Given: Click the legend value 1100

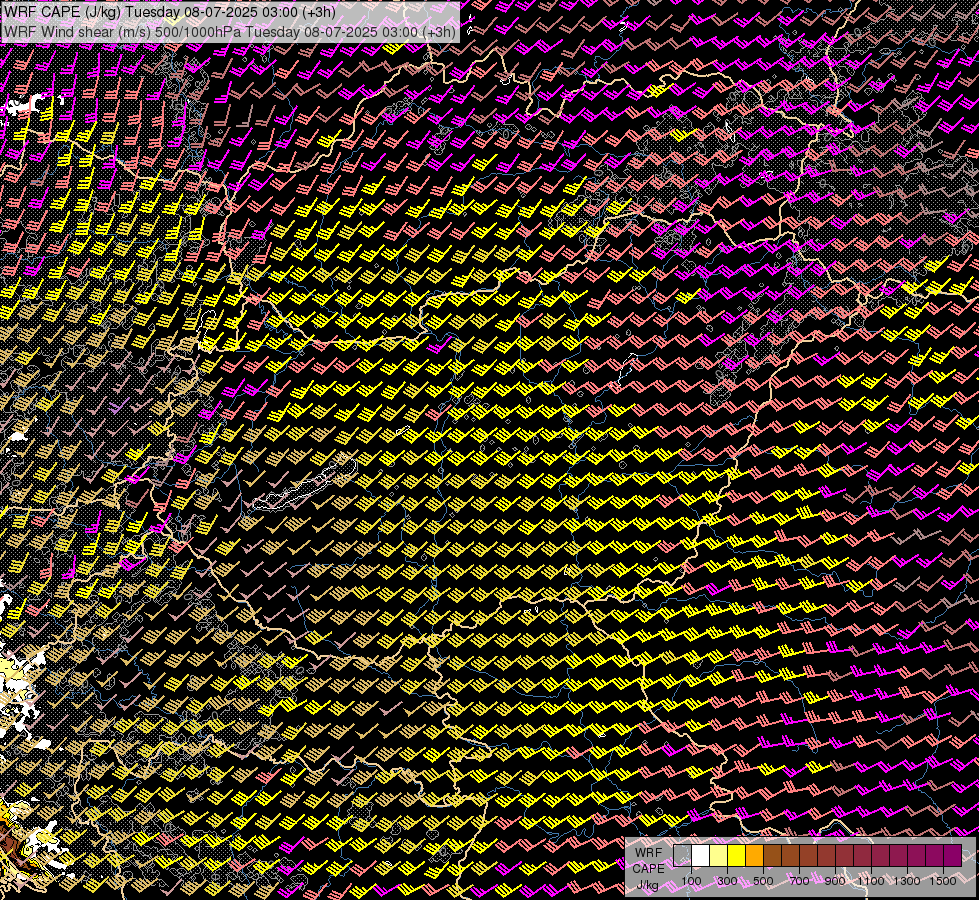Looking at the screenshot, I should 871,881.
